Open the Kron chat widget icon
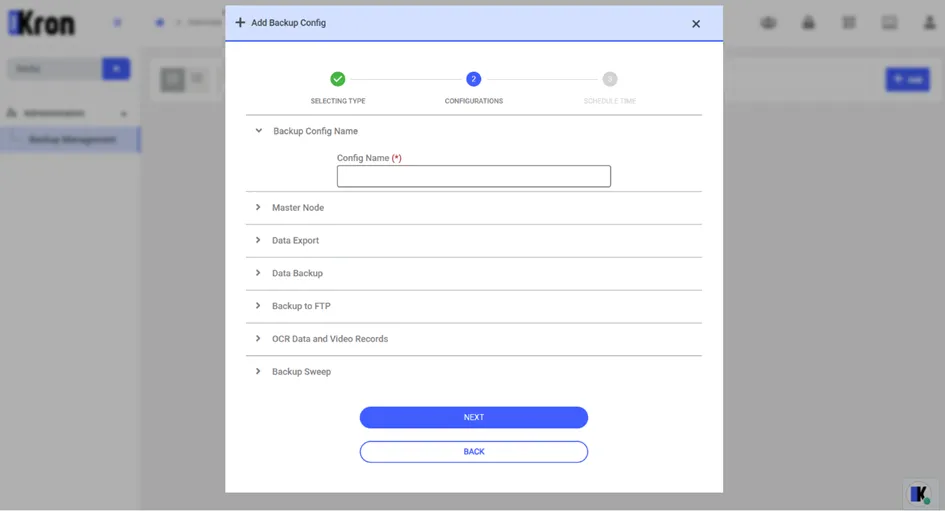 (919, 494)
